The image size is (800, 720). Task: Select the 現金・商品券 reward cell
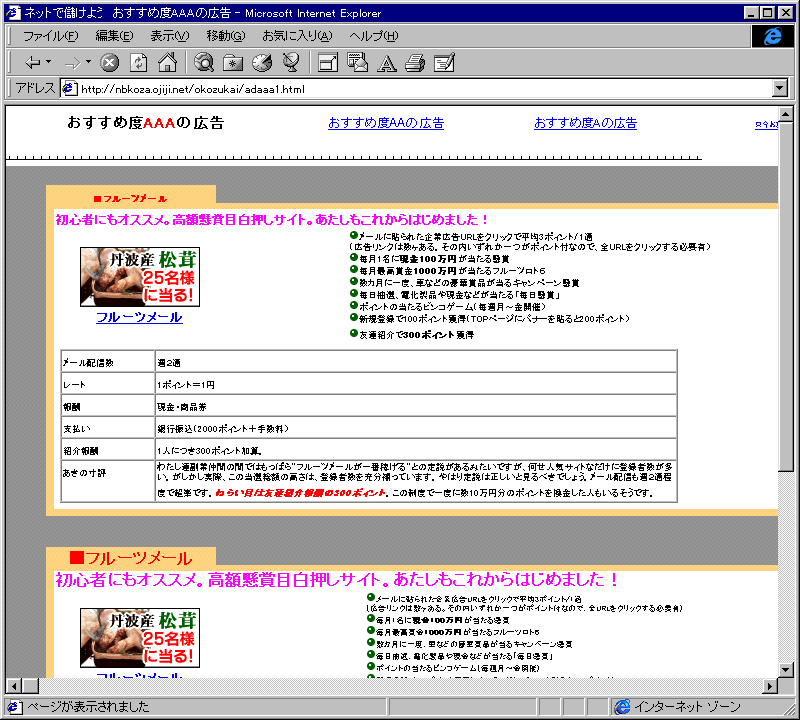click(x=416, y=406)
